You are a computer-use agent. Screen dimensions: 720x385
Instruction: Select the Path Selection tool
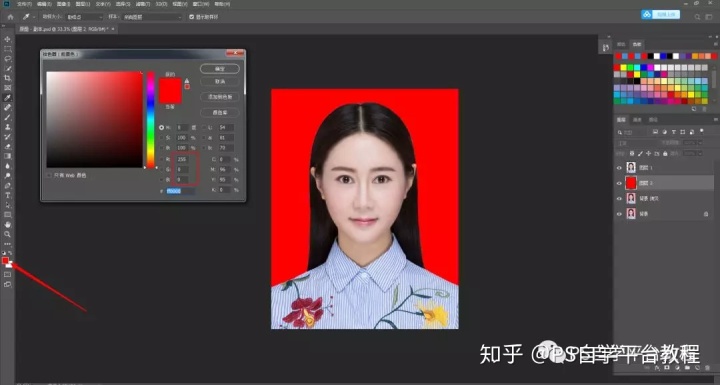point(7,205)
